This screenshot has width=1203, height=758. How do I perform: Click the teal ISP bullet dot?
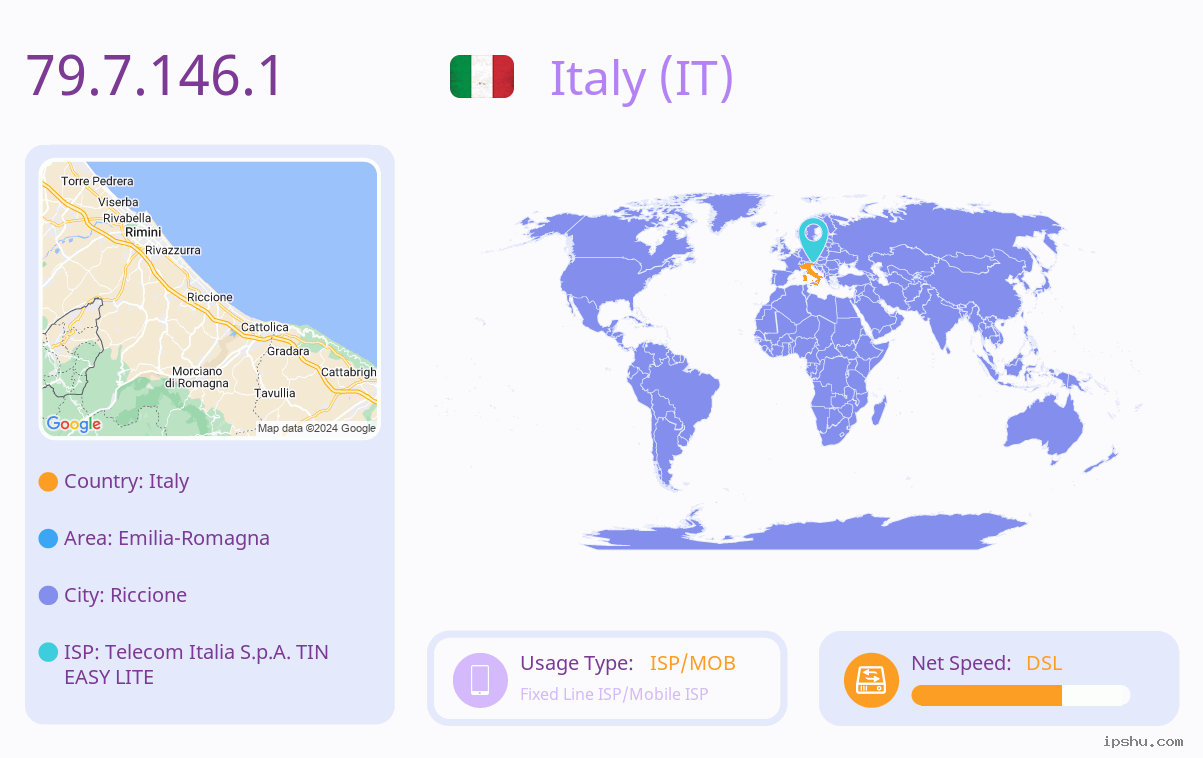tap(48, 653)
